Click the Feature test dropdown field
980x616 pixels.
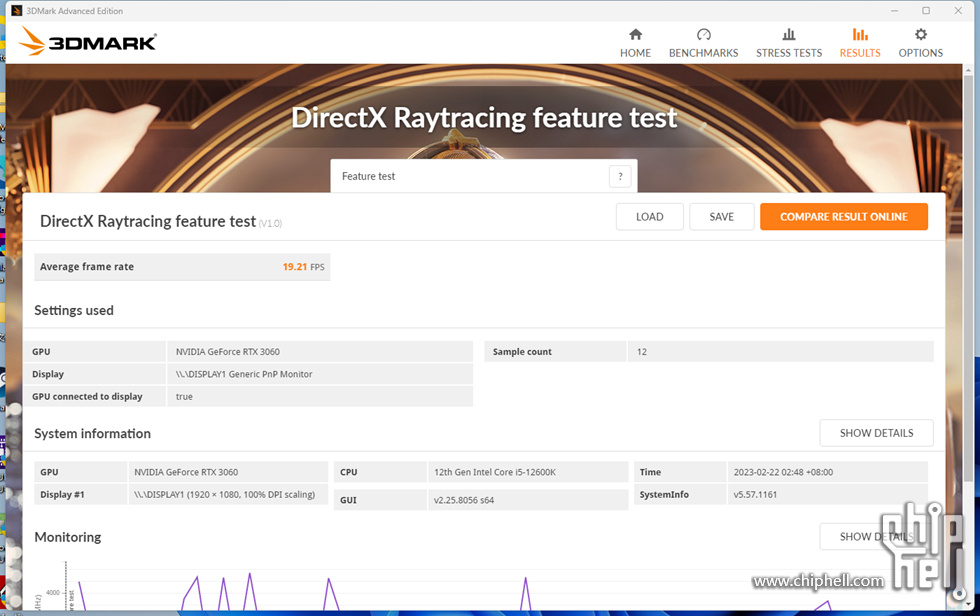tap(484, 176)
